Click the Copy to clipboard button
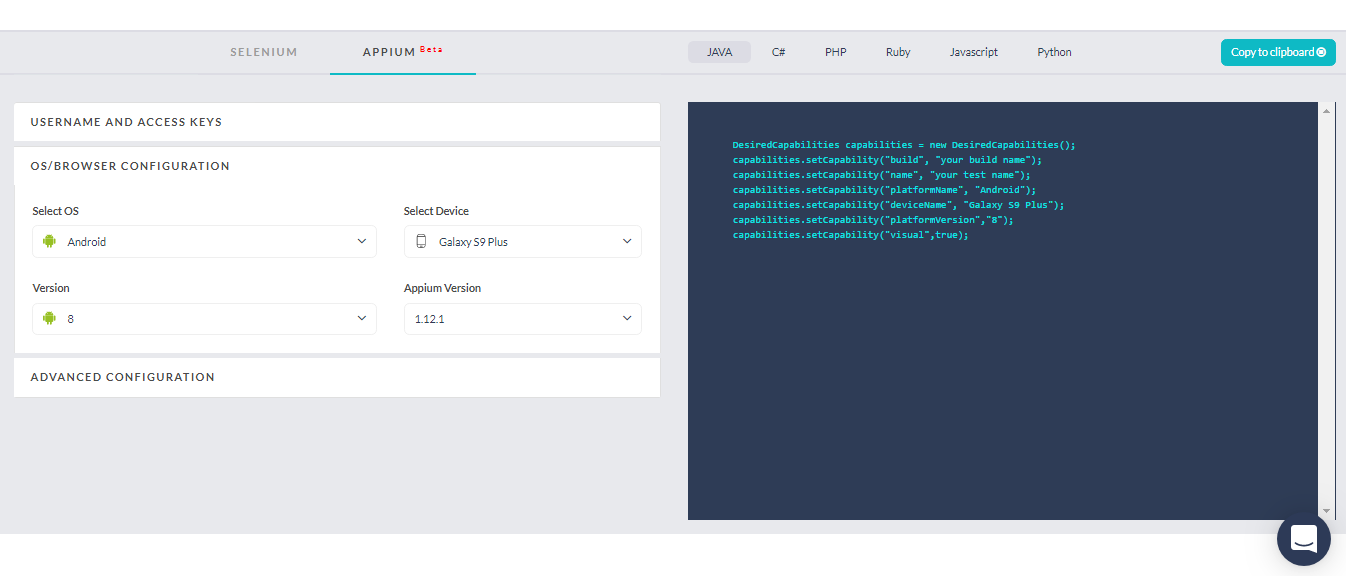This screenshot has width=1346, height=576. click(x=1278, y=52)
